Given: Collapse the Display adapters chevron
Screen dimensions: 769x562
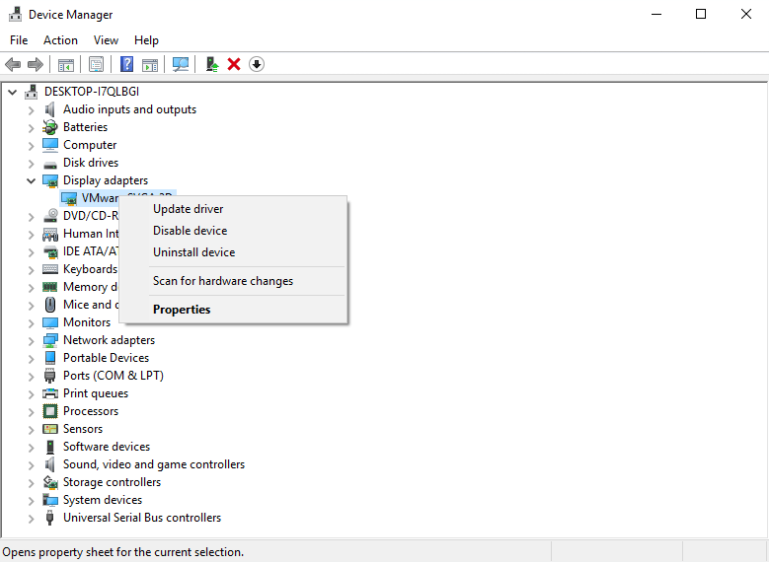Looking at the screenshot, I should [31, 180].
